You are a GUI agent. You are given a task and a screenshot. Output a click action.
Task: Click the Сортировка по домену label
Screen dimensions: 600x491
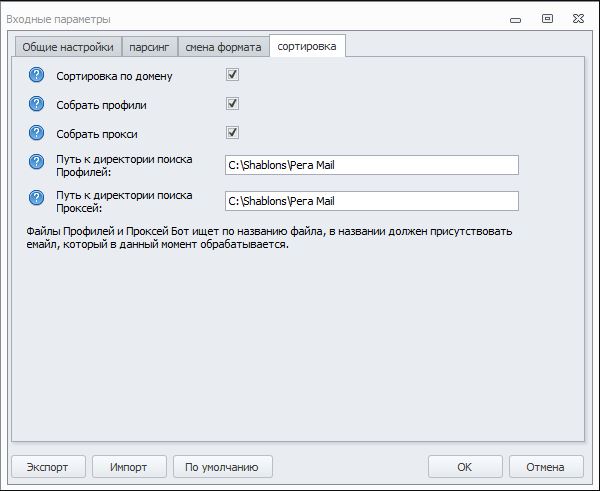114,76
